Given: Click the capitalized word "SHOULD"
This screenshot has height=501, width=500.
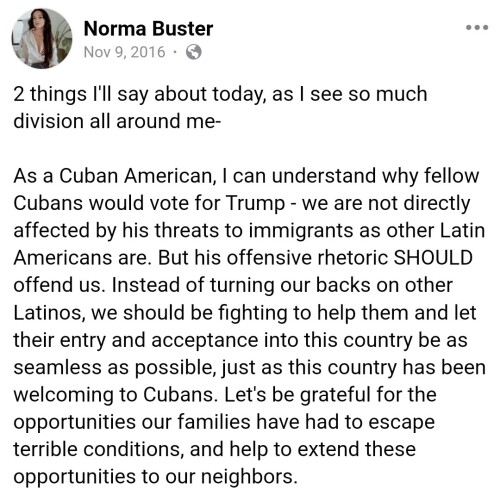Looking at the screenshot, I should tap(433, 258).
